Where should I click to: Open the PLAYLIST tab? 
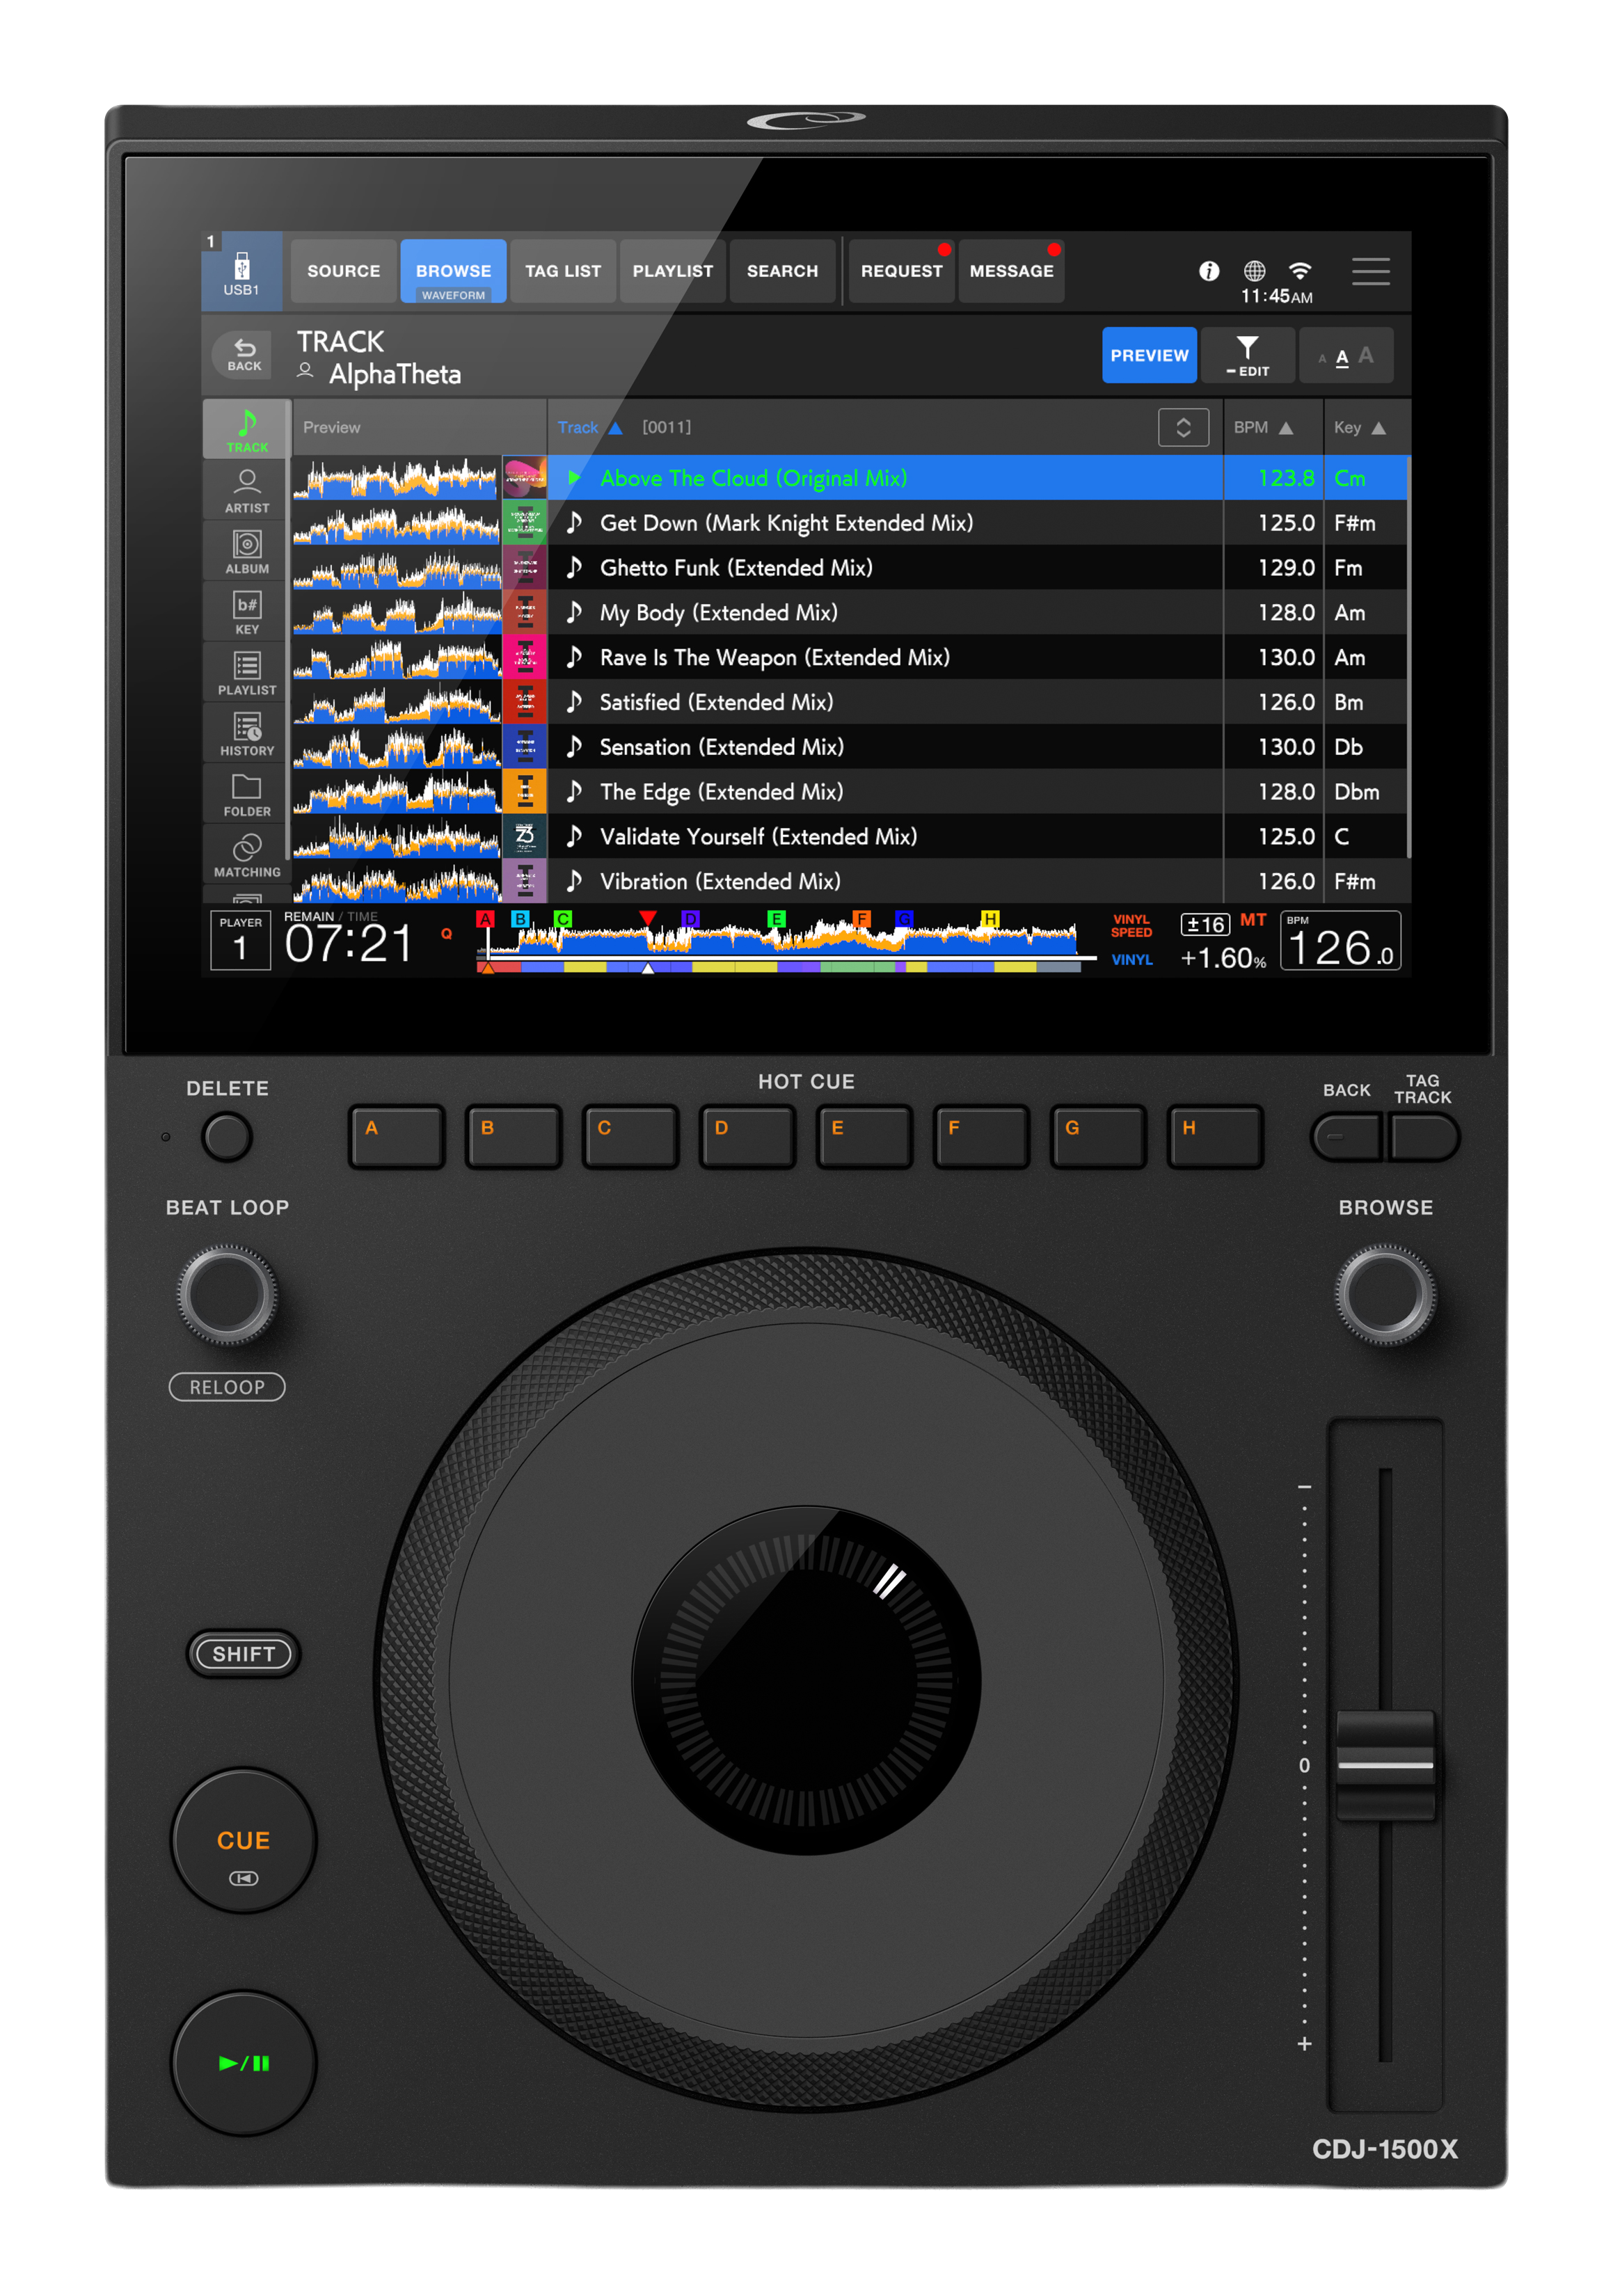click(672, 271)
